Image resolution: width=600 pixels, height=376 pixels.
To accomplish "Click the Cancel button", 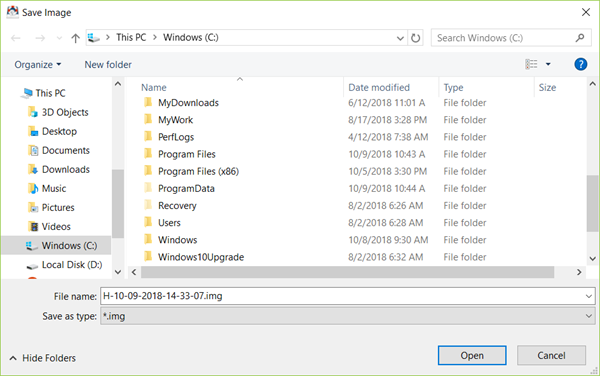I will point(551,355).
